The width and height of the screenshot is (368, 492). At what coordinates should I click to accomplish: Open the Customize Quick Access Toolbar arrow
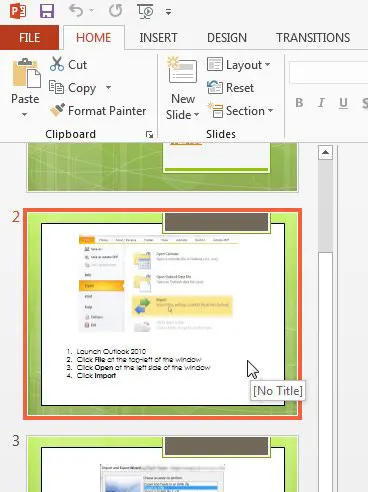click(x=168, y=12)
